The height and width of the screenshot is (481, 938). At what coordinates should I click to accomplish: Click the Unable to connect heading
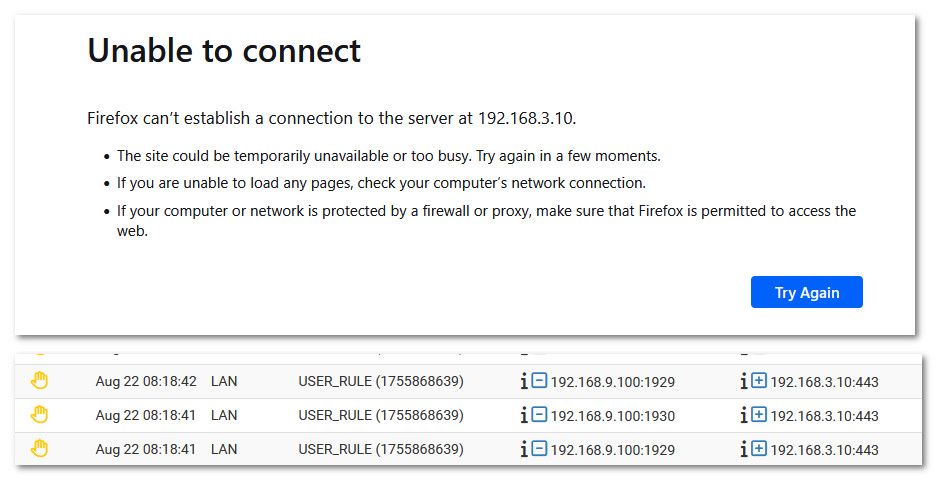224,50
